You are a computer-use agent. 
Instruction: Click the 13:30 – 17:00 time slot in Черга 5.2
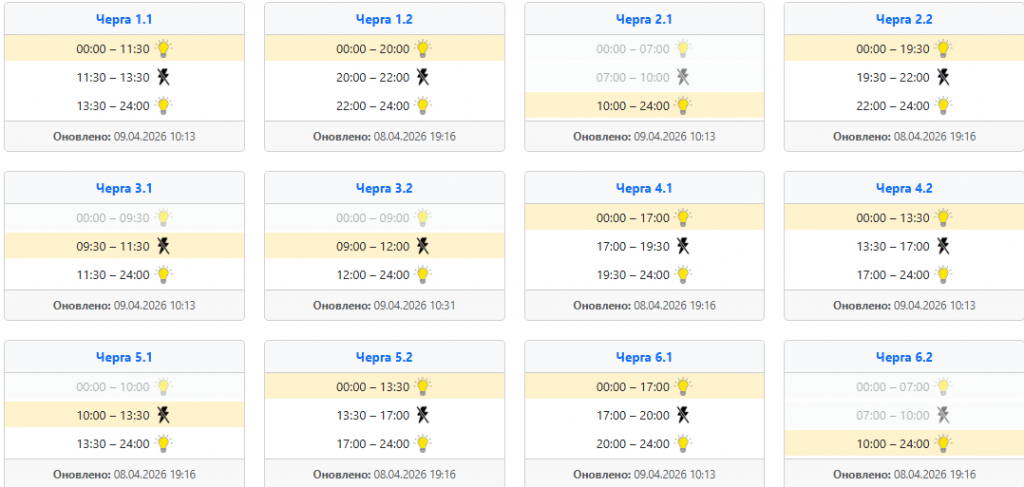pos(372,415)
